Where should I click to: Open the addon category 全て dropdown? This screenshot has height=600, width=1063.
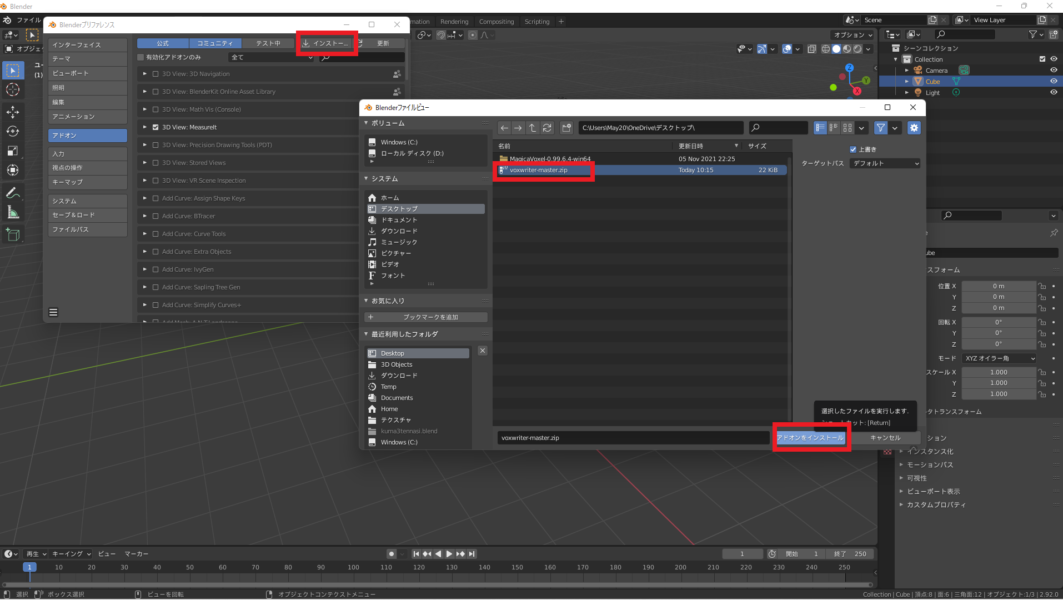tap(271, 58)
